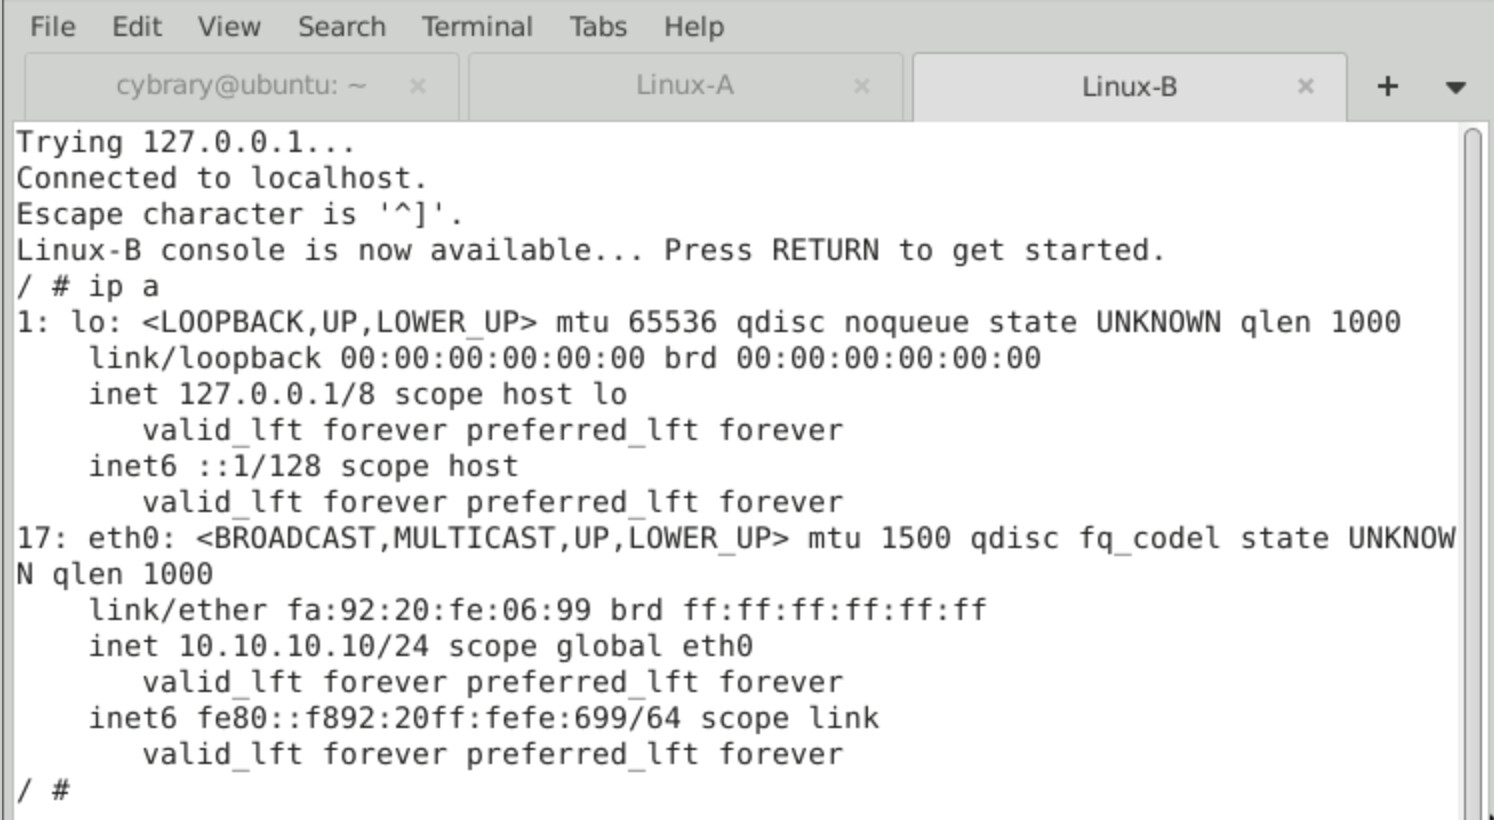Add a new terminal tab
Screen dimensions: 1494x820
tap(1387, 87)
